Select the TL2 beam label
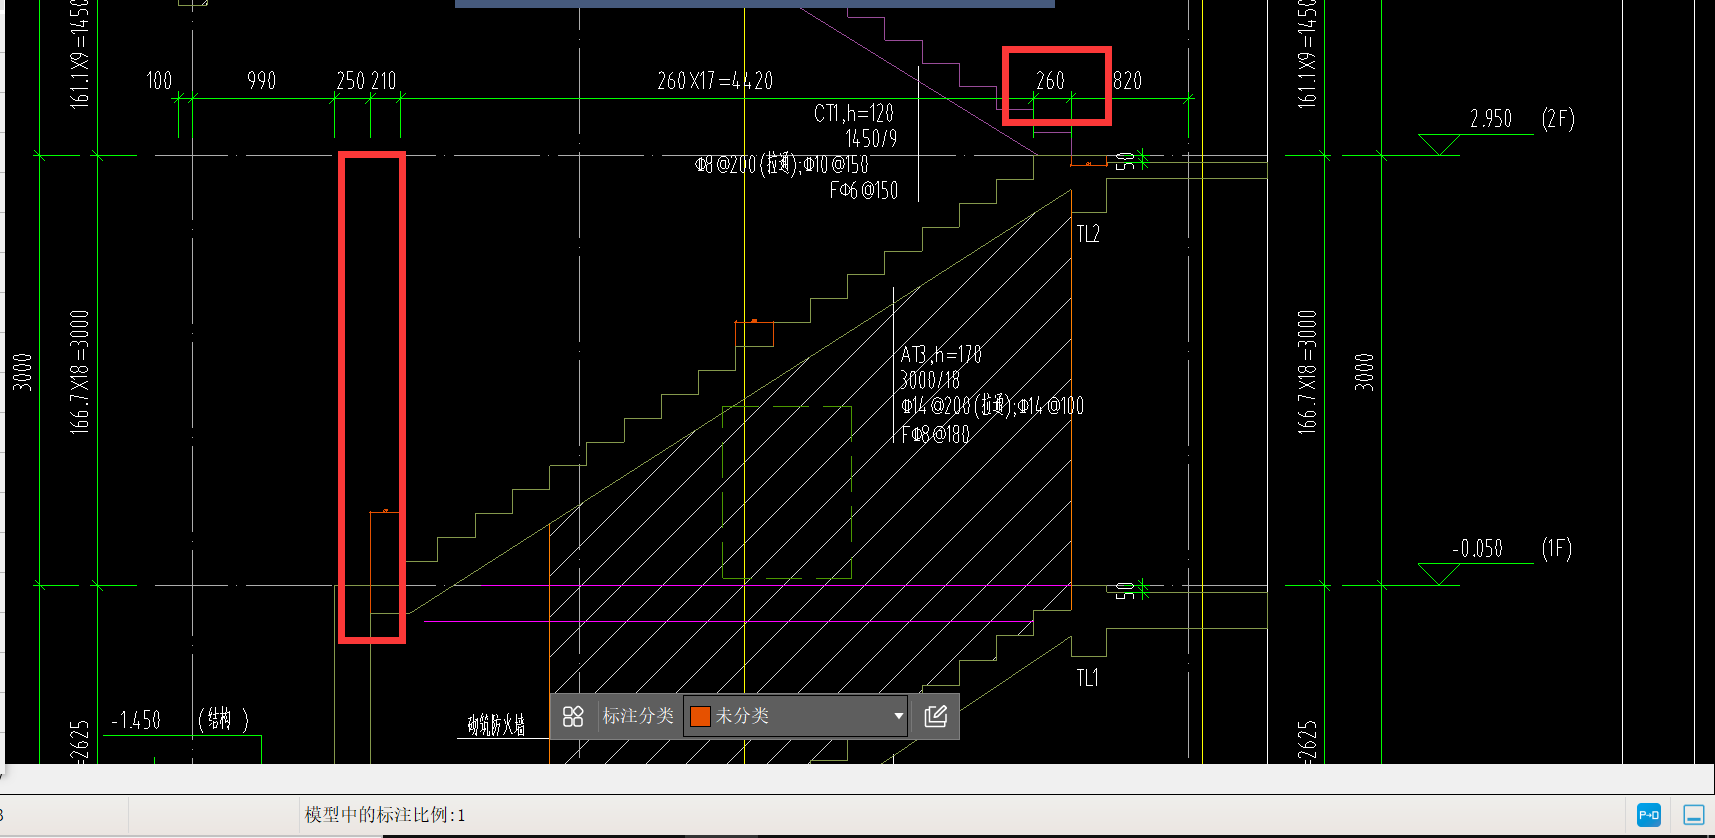 click(x=1088, y=234)
